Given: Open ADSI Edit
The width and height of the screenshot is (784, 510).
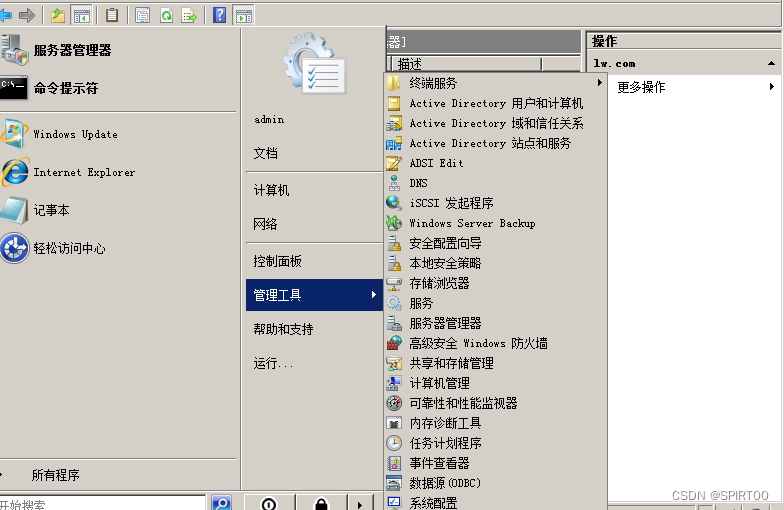Looking at the screenshot, I should [496, 163].
